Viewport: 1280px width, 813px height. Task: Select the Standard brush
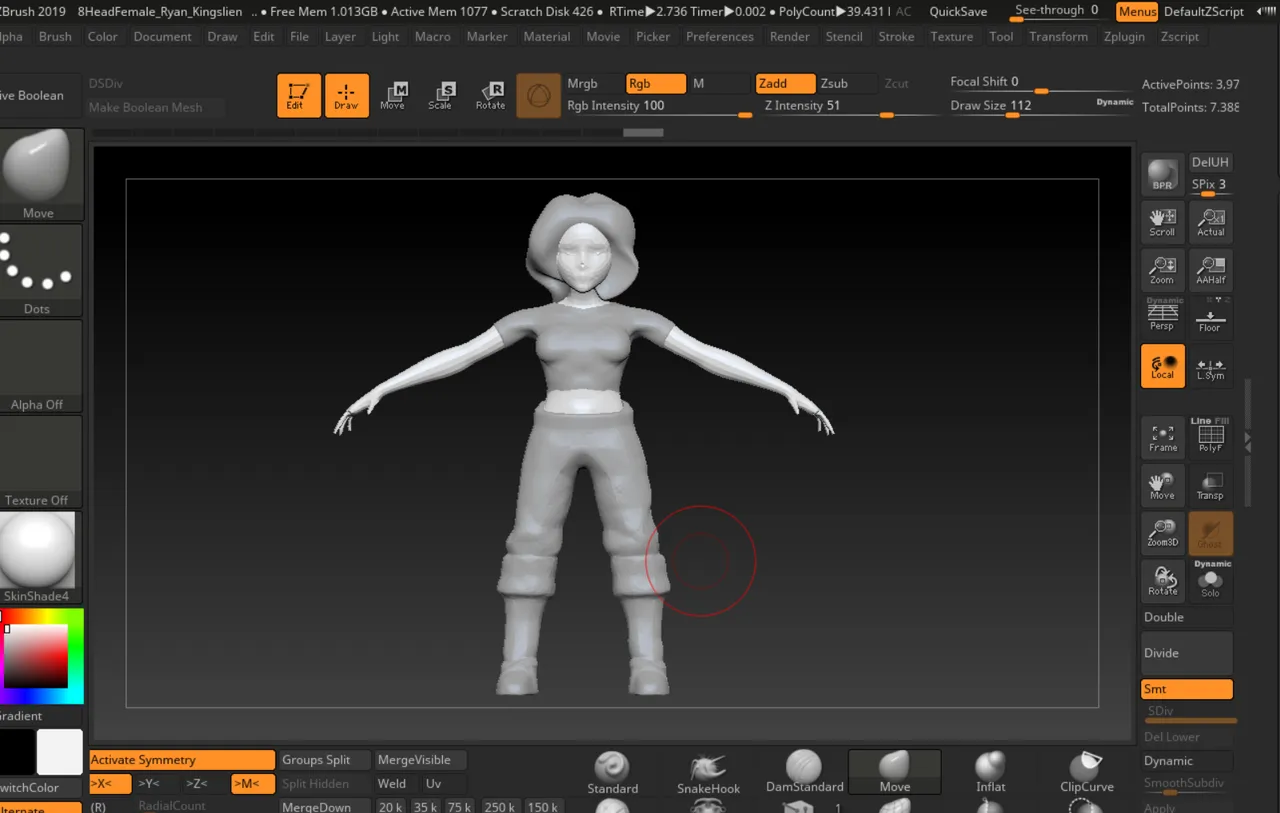612,773
